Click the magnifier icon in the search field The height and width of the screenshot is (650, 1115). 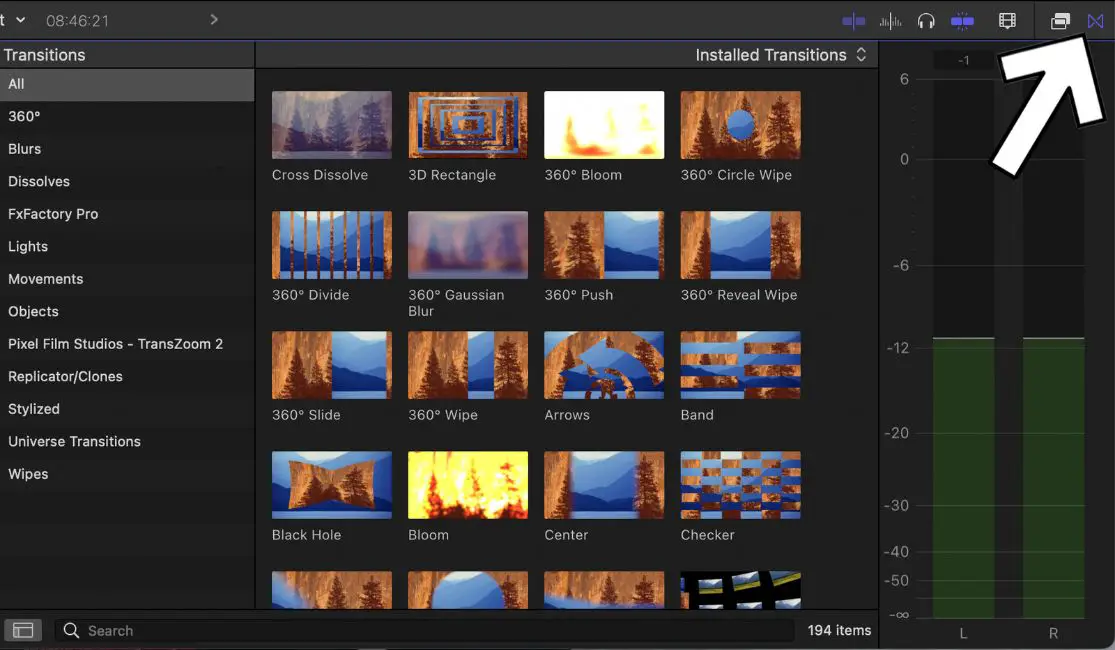70,630
